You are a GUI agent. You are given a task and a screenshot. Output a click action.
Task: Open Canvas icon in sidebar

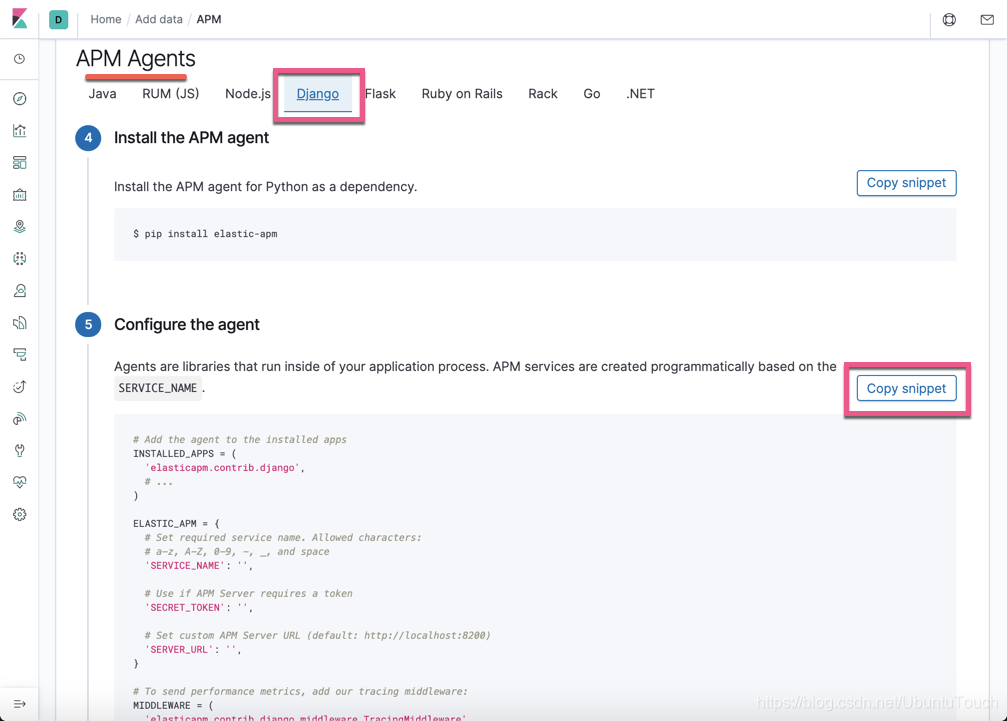(20, 195)
